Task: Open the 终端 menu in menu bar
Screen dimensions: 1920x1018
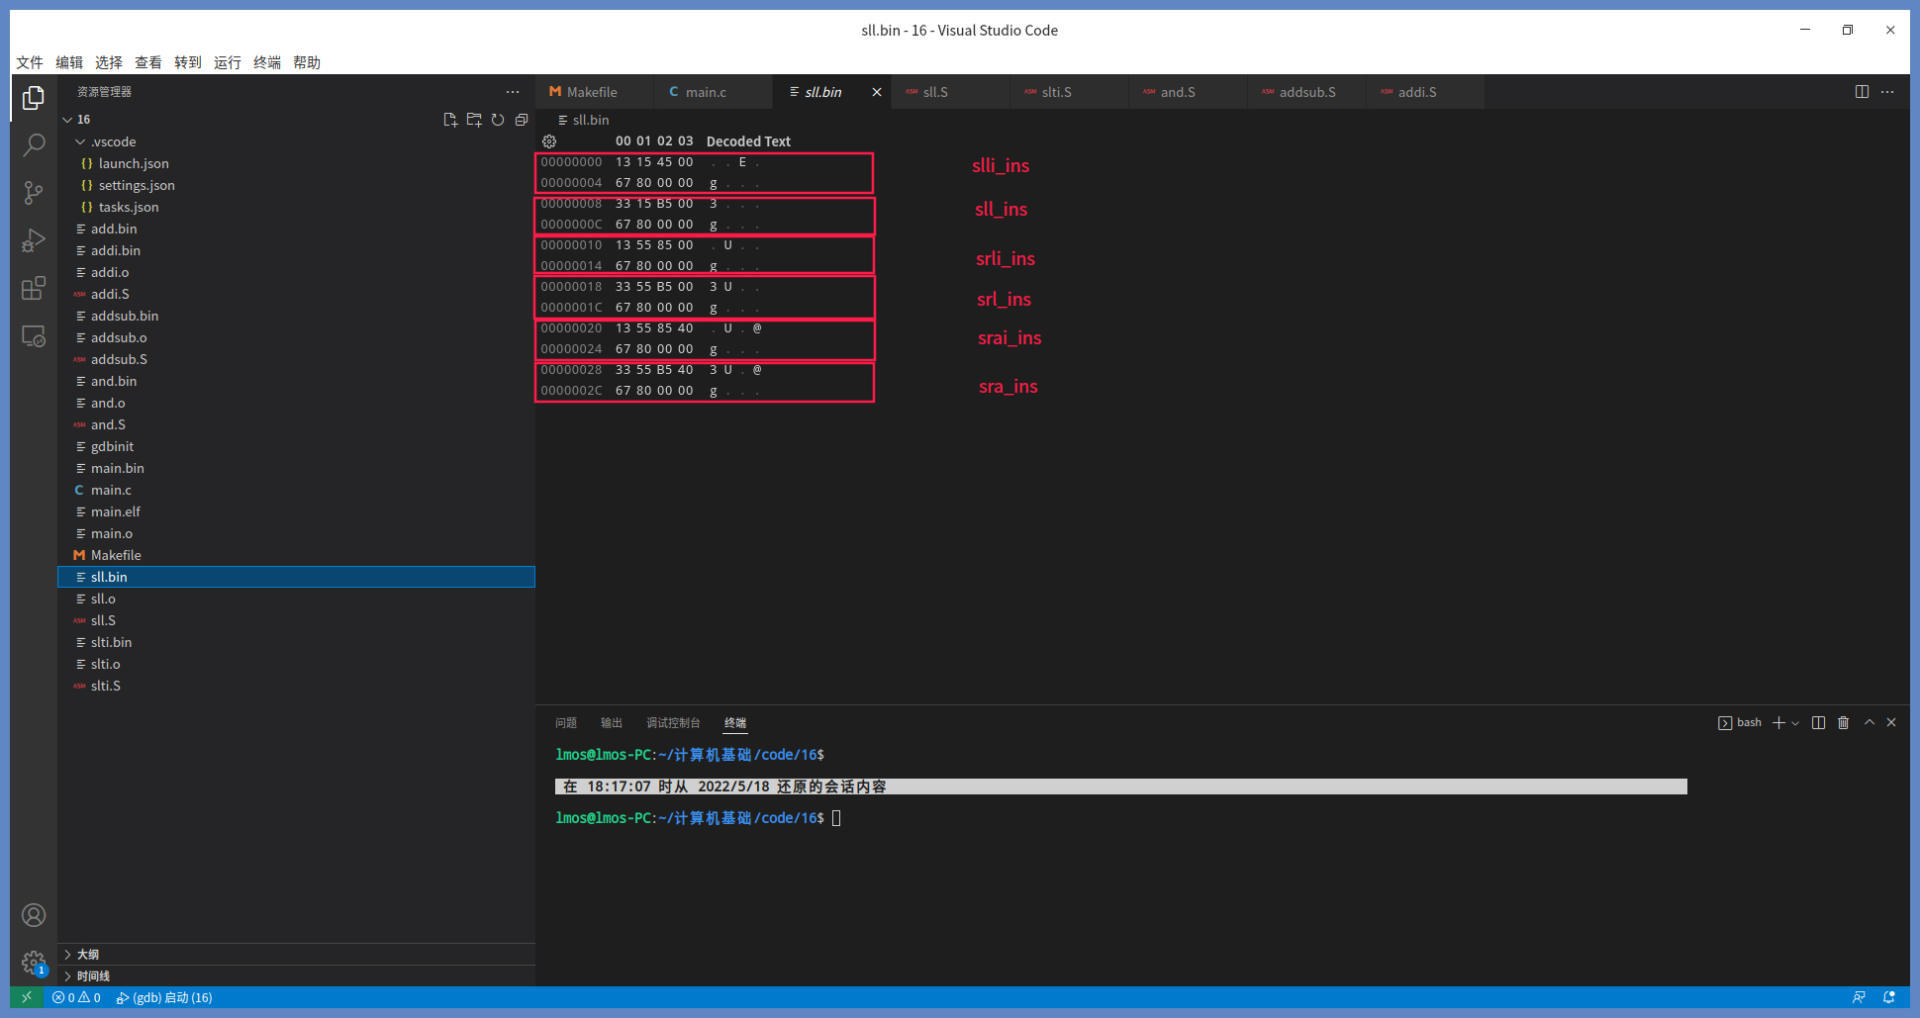Action: [x=267, y=62]
